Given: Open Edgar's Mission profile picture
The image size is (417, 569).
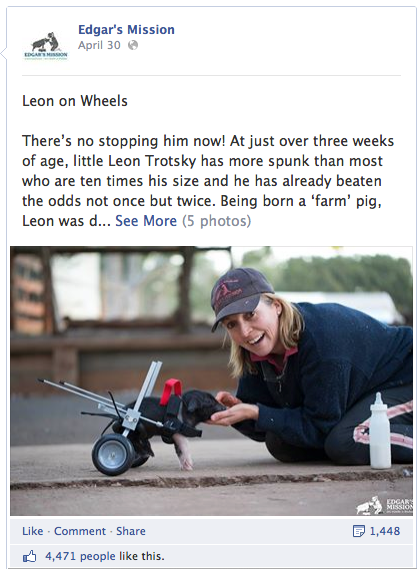Looking at the screenshot, I should 45,45.
